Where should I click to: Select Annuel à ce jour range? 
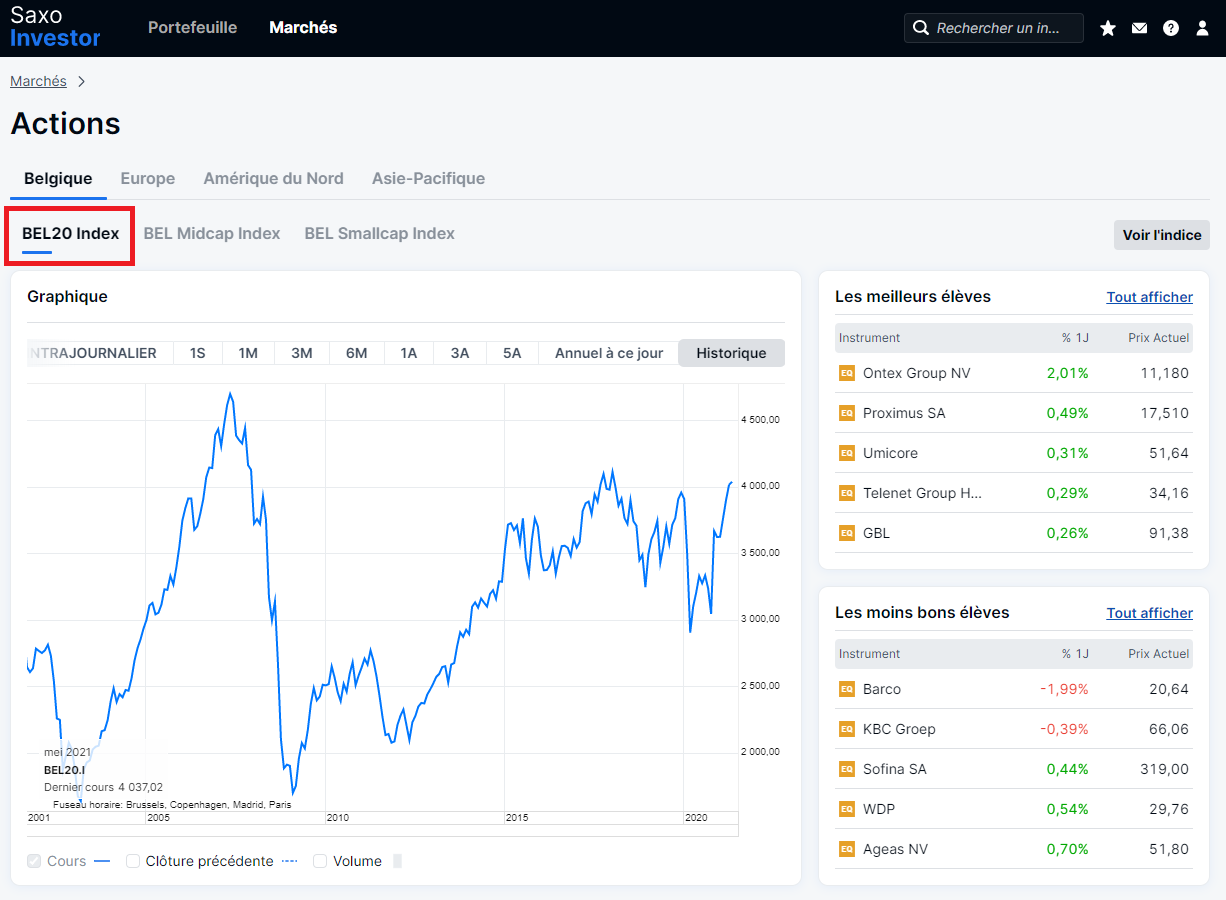pos(609,353)
